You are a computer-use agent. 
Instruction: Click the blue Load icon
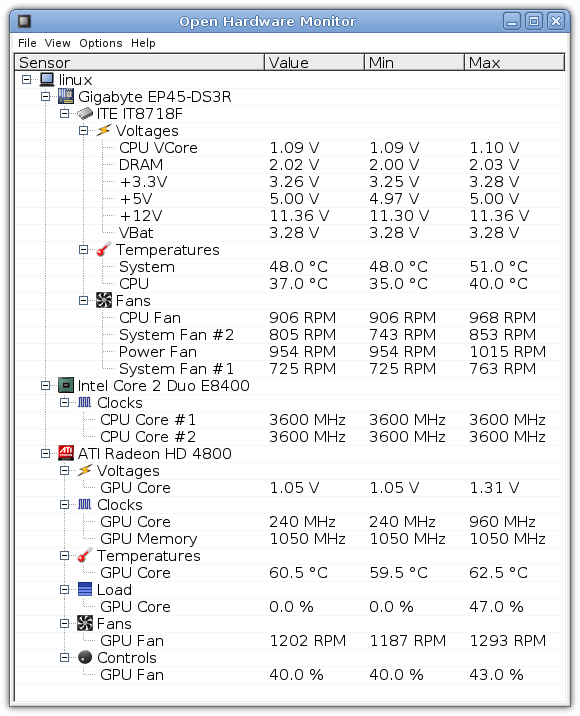85,589
